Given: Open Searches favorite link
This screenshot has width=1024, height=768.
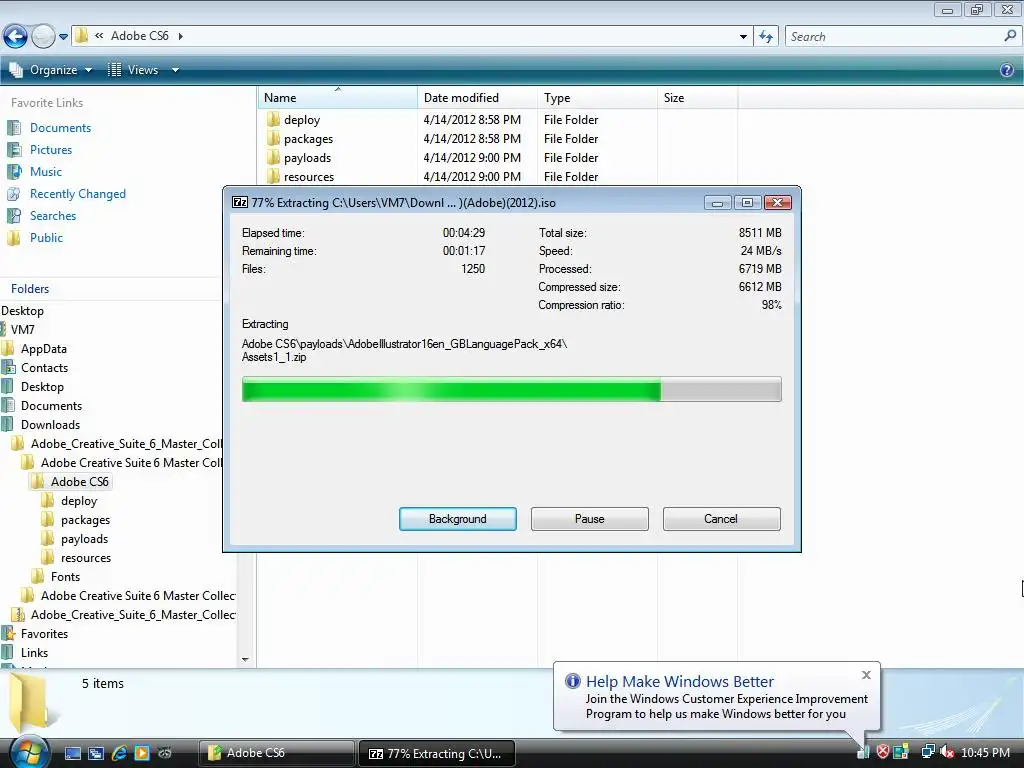Looking at the screenshot, I should point(53,216).
